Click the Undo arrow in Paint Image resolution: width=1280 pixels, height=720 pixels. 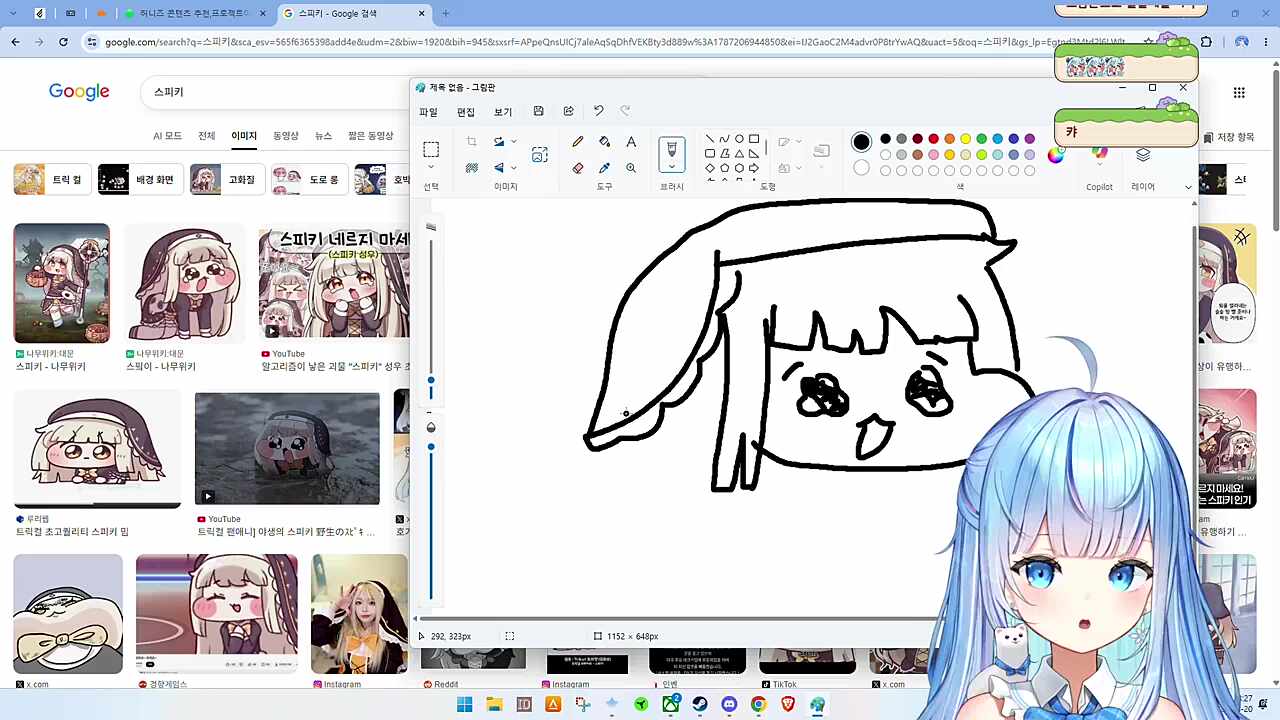click(598, 111)
